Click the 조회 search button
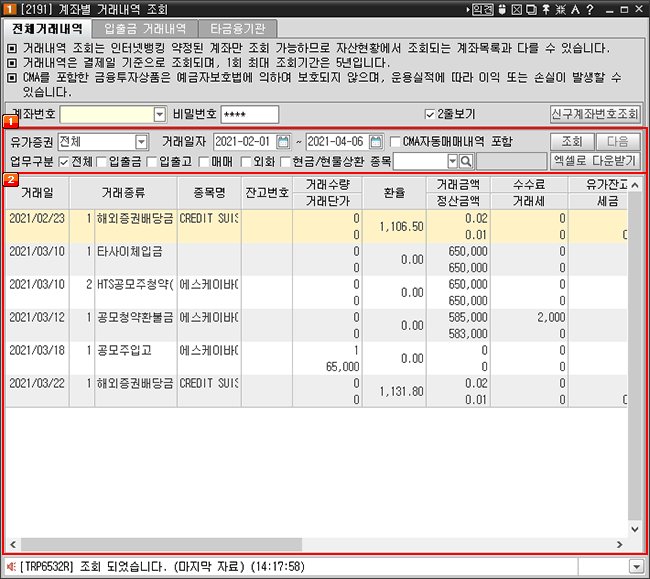 (x=572, y=141)
